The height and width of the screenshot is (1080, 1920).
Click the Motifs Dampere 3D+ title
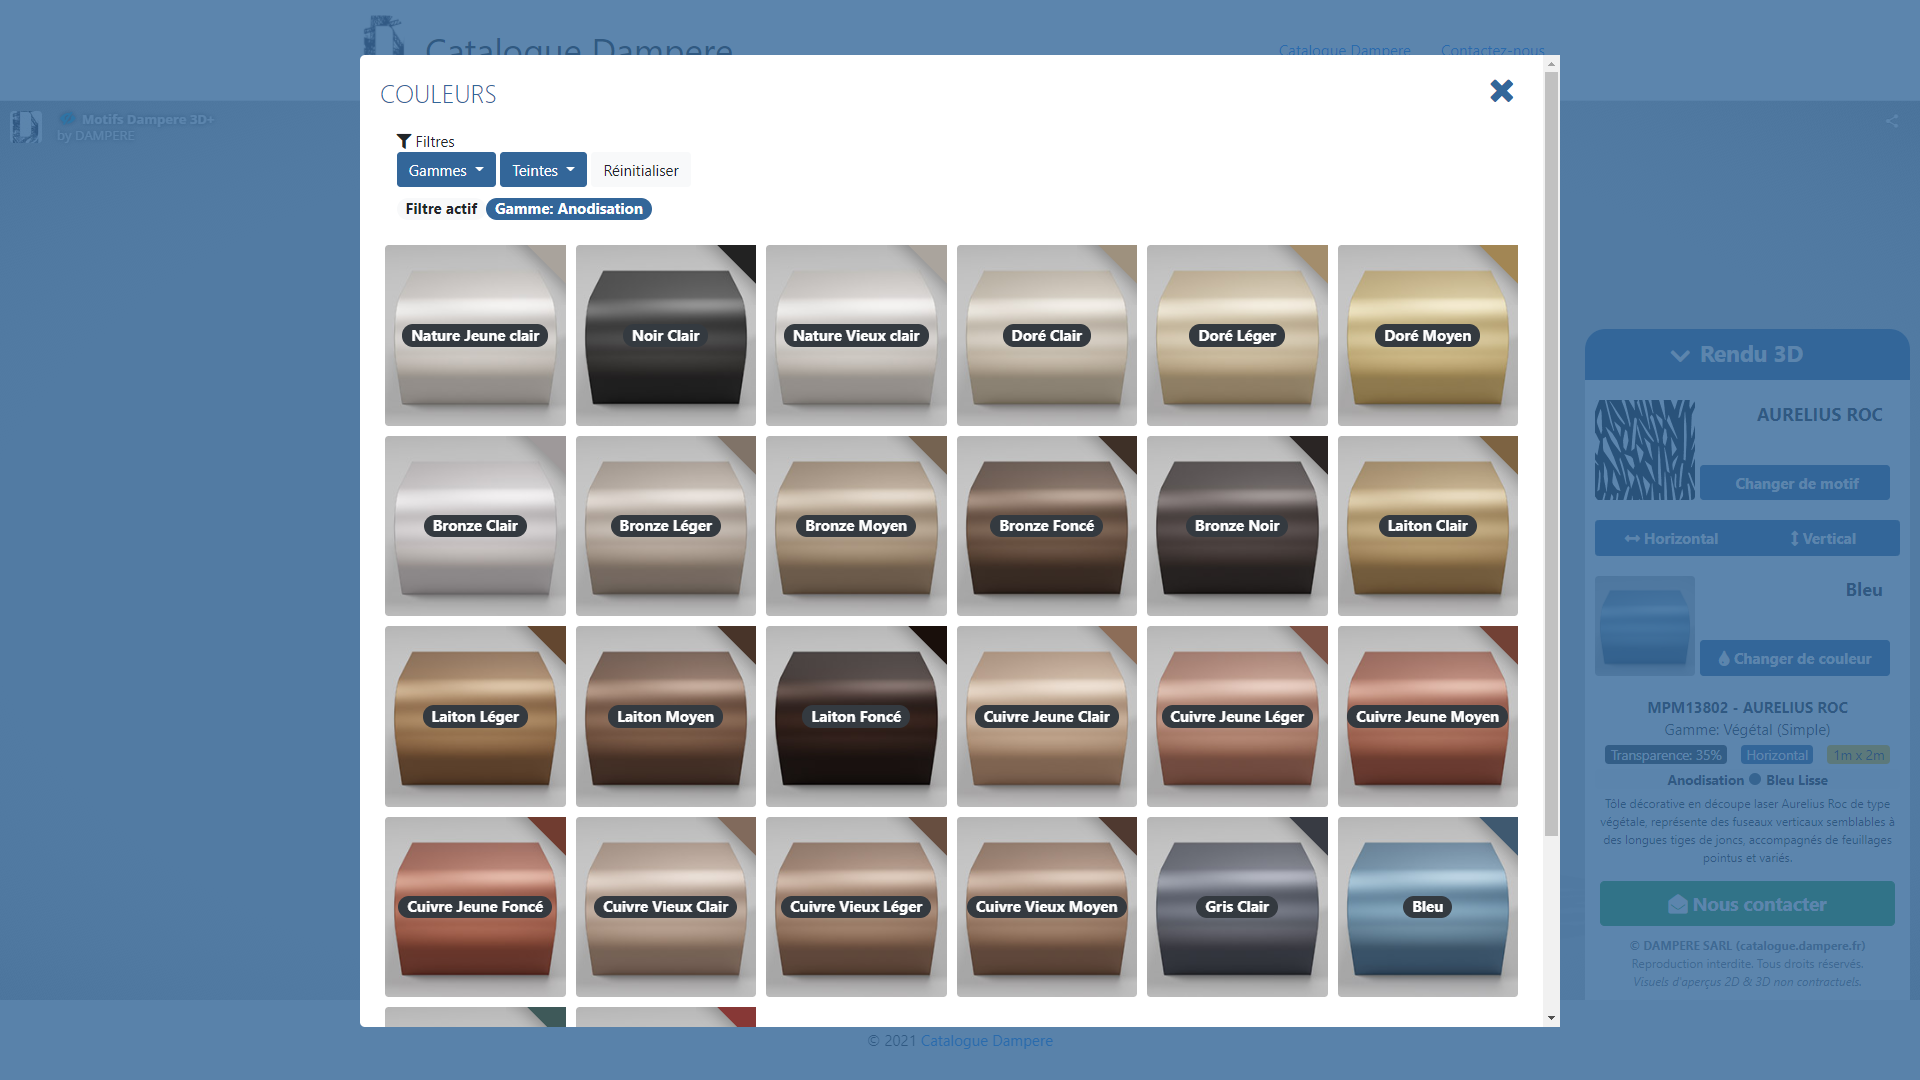[x=148, y=119]
